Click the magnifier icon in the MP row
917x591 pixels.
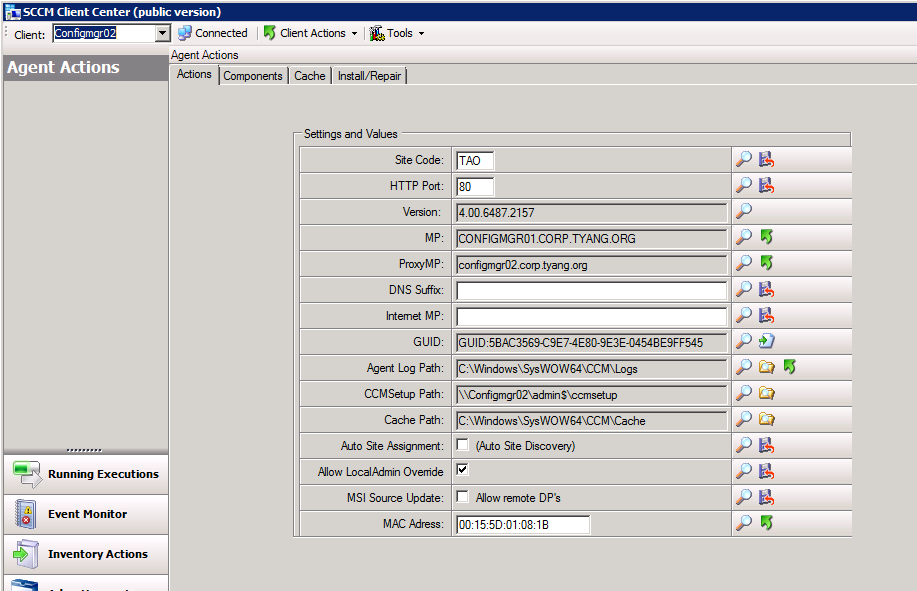[743, 237]
